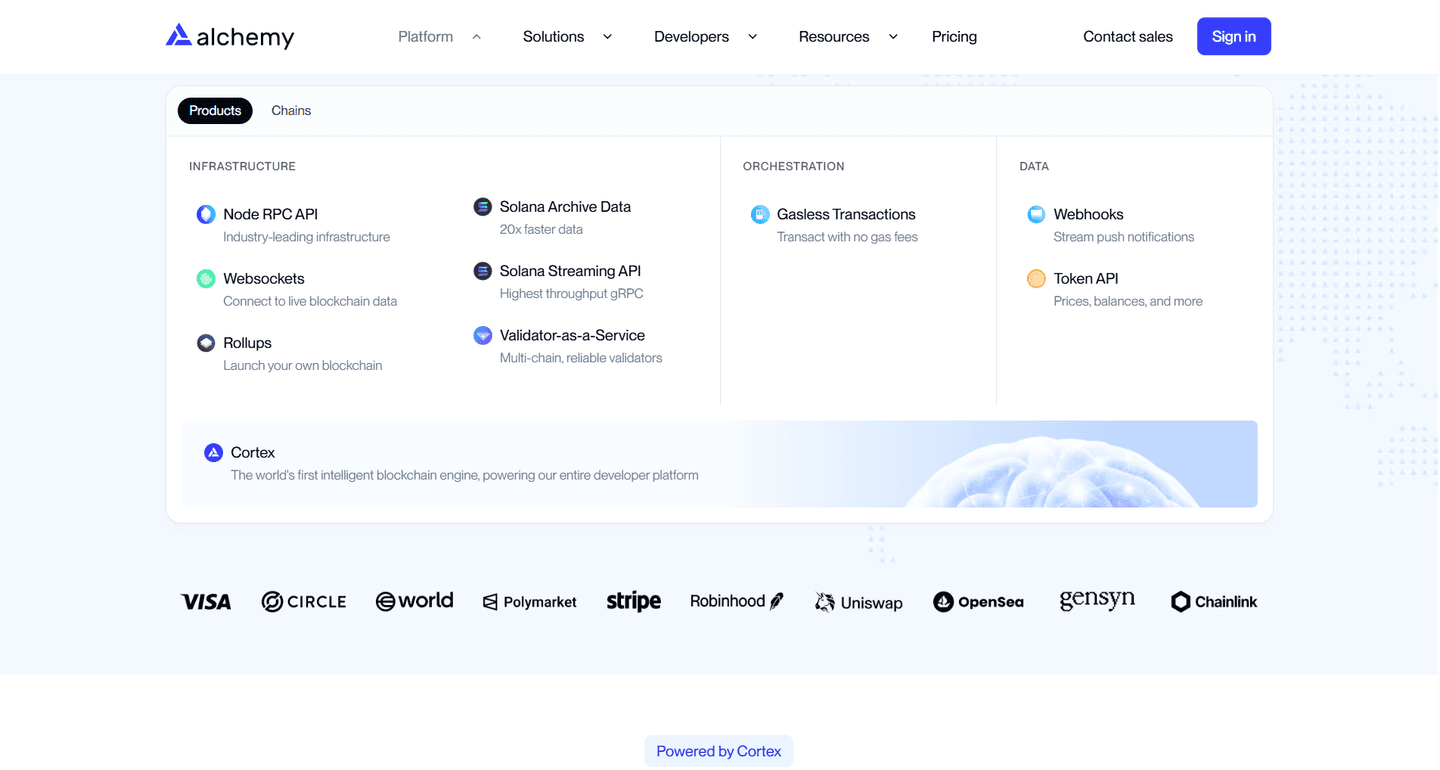Viewport: 1440px width, 770px height.
Task: Click the INFRASTRUCTURE section heading
Action: 243,166
